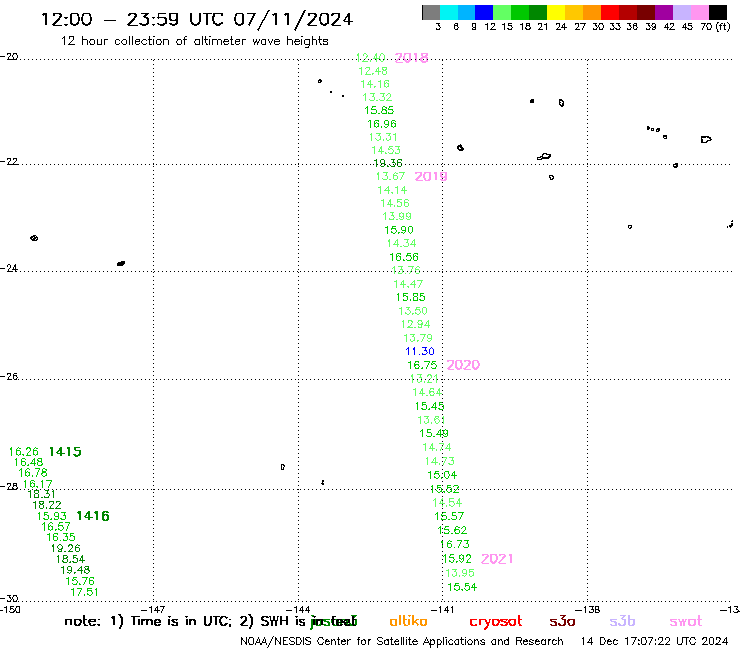The image size is (740, 650).
Task: Click the purple swatch in the legend
Action: pyautogui.click(x=664, y=12)
